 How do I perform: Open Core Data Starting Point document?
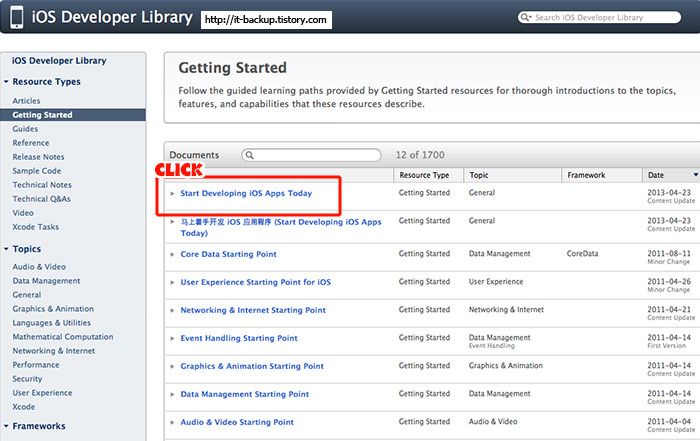tap(229, 254)
